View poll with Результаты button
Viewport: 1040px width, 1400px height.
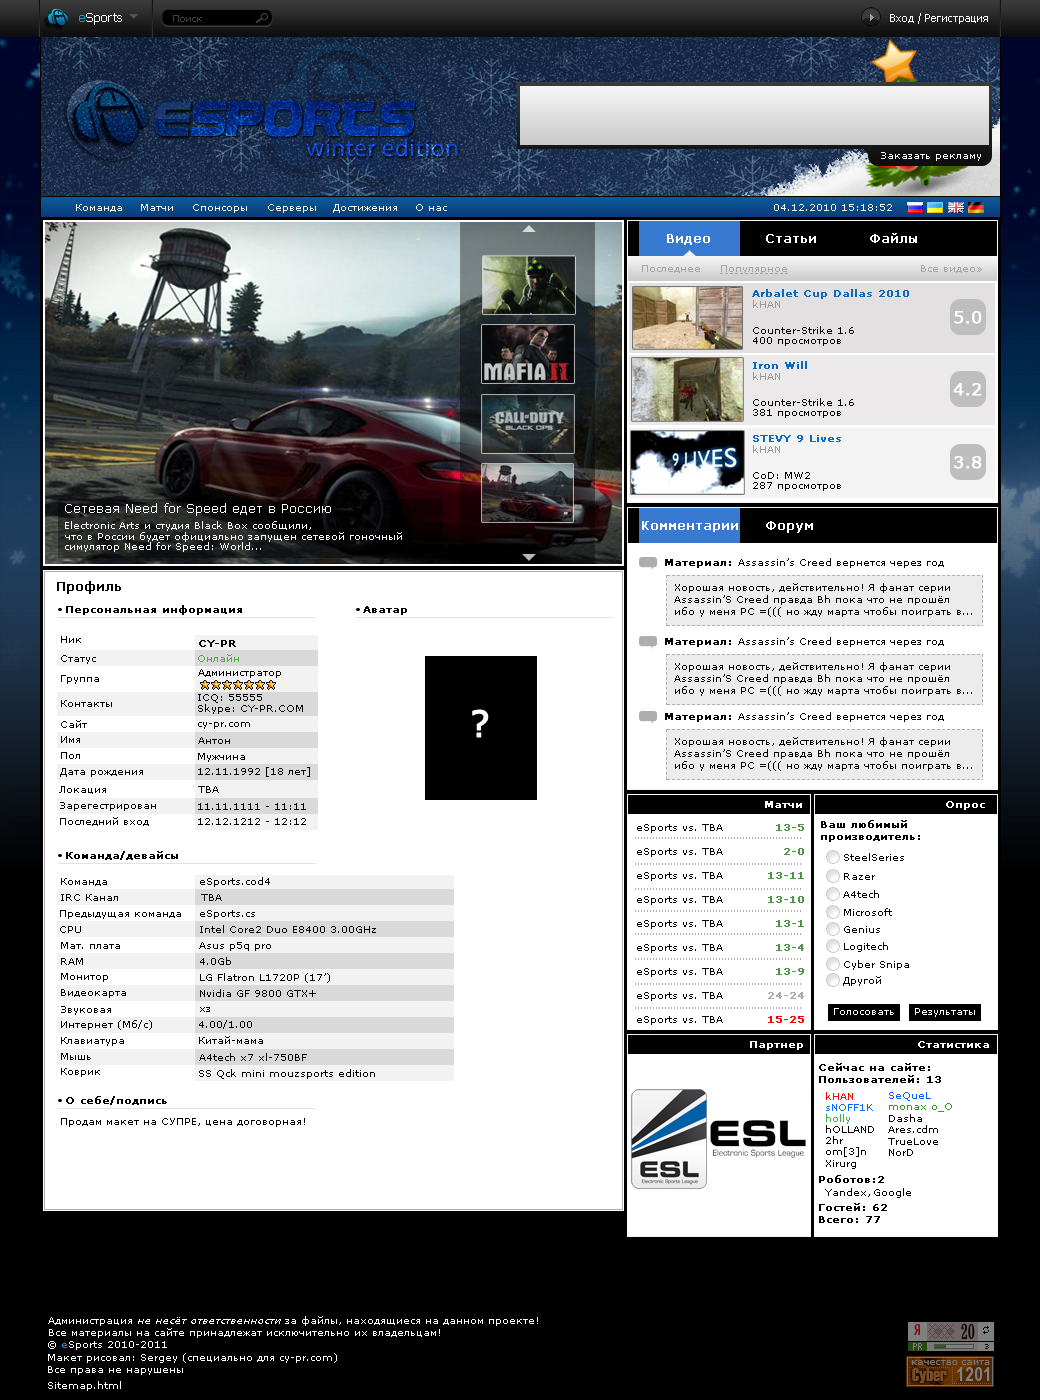945,1012
